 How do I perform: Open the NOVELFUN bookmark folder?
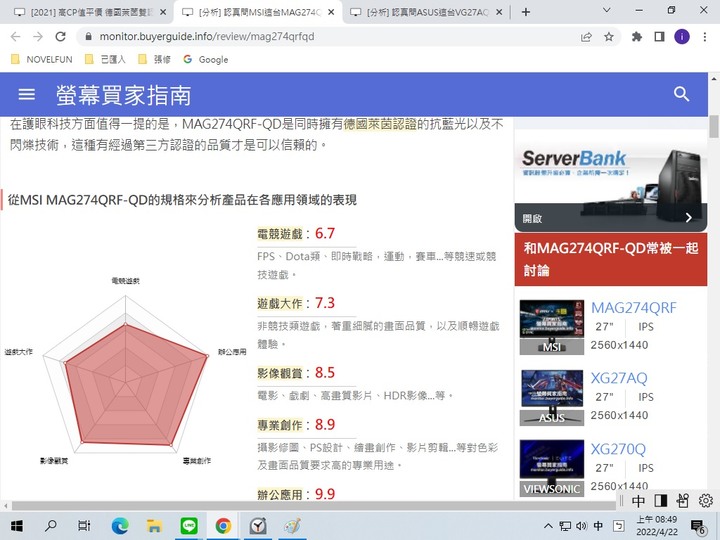pos(42,59)
